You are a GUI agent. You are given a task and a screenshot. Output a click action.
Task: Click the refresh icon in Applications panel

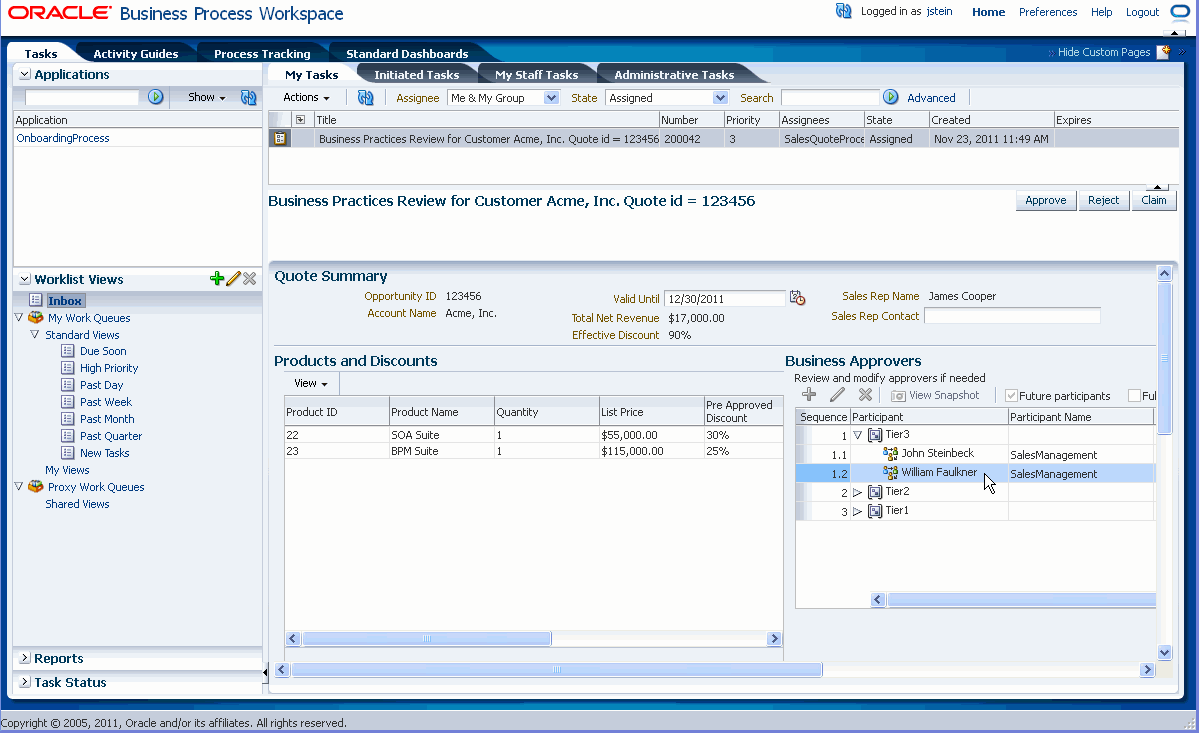[249, 97]
